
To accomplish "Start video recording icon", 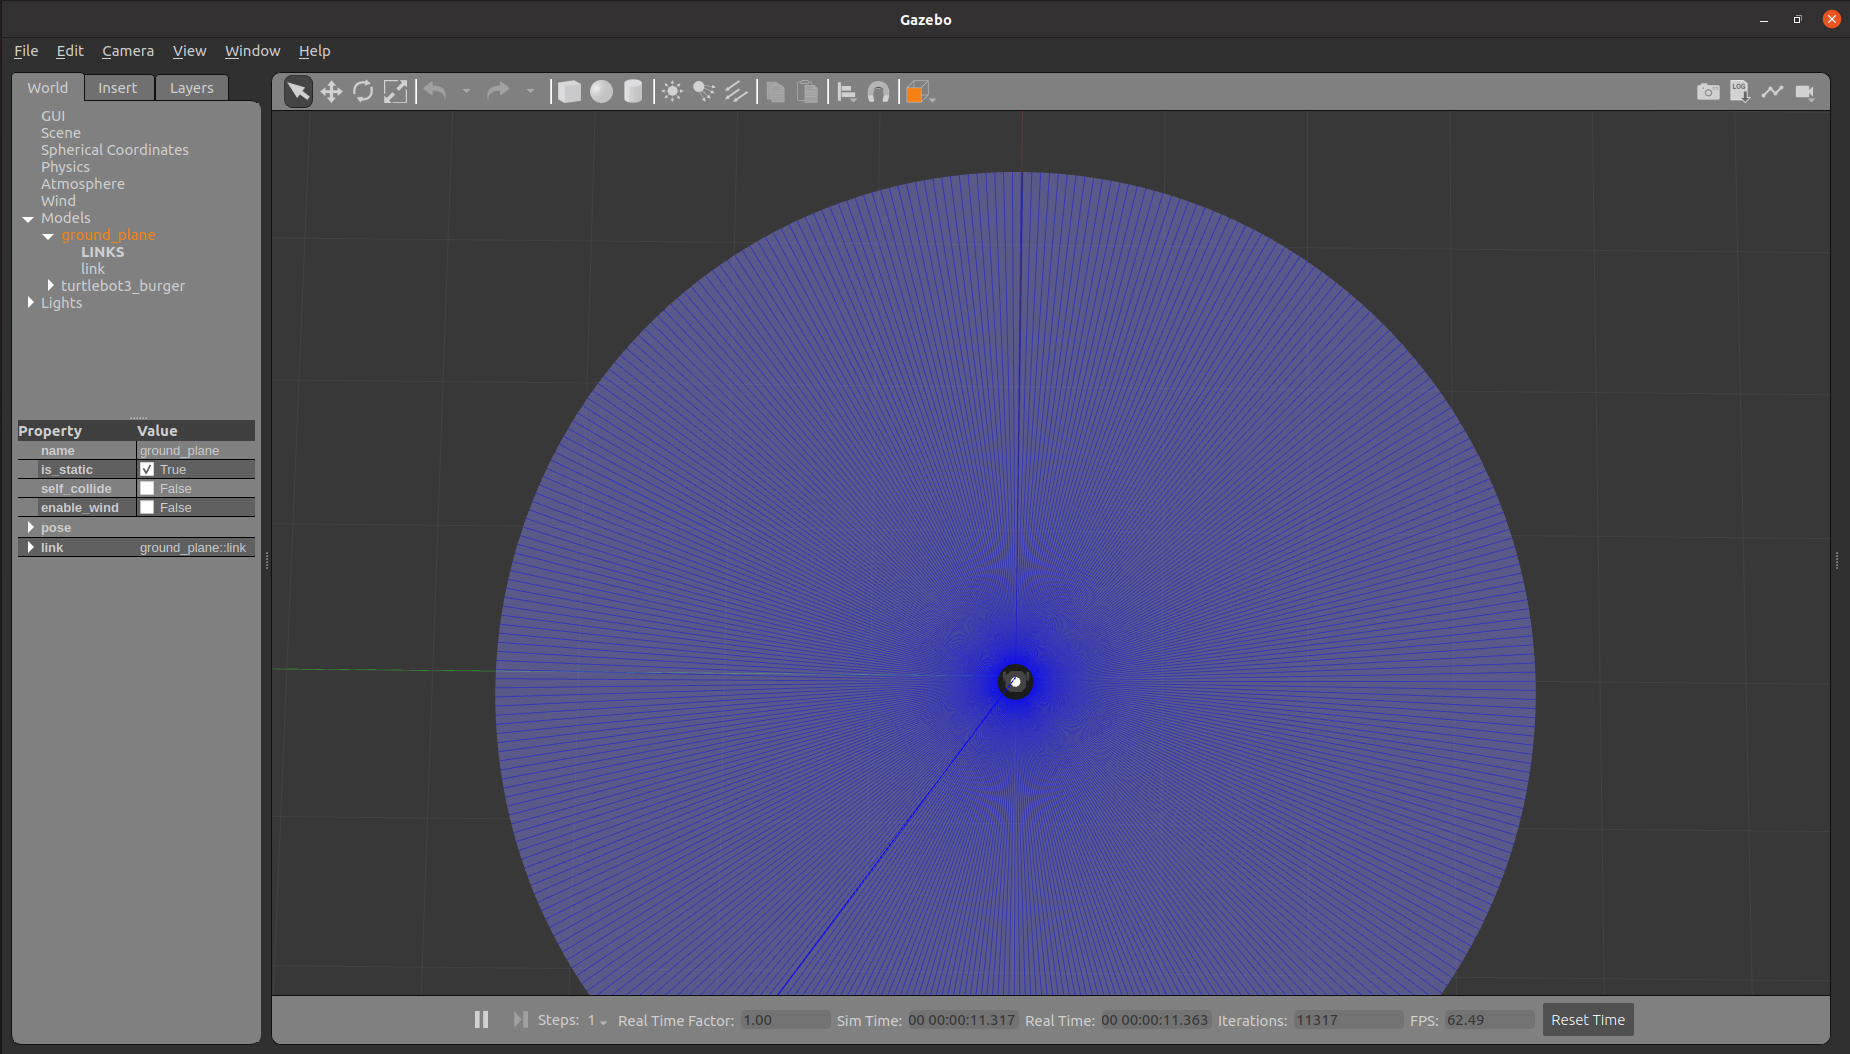I will [1805, 92].
